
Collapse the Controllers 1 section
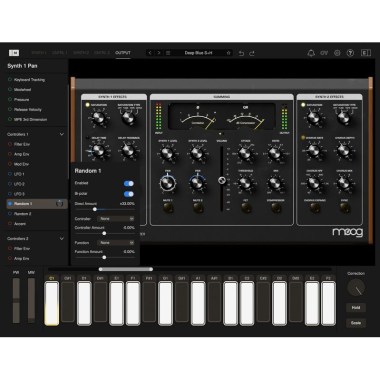(x=62, y=134)
